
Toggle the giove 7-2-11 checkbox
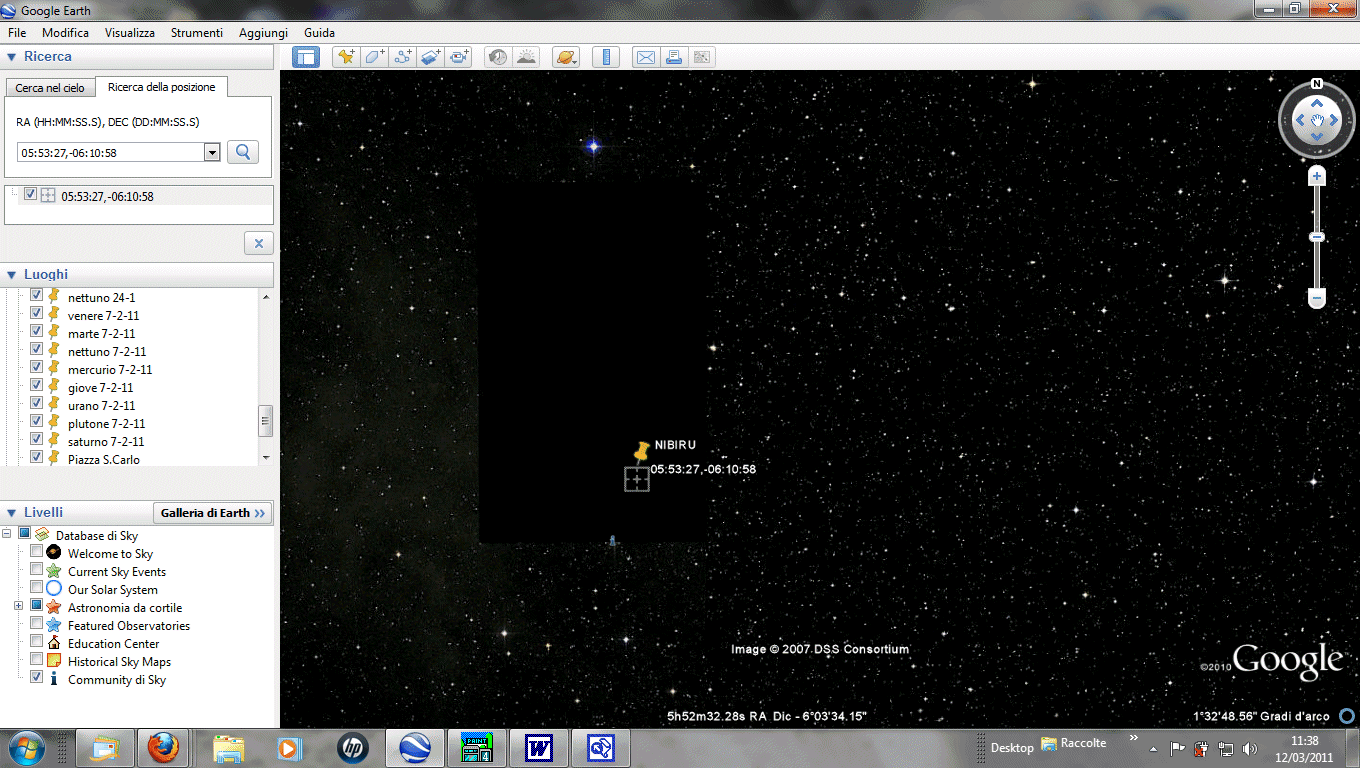pyautogui.click(x=37, y=387)
